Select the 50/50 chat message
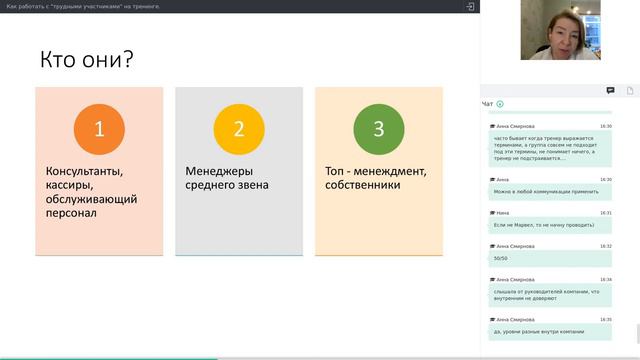Viewport: 640px width, 360px height. click(x=550, y=259)
